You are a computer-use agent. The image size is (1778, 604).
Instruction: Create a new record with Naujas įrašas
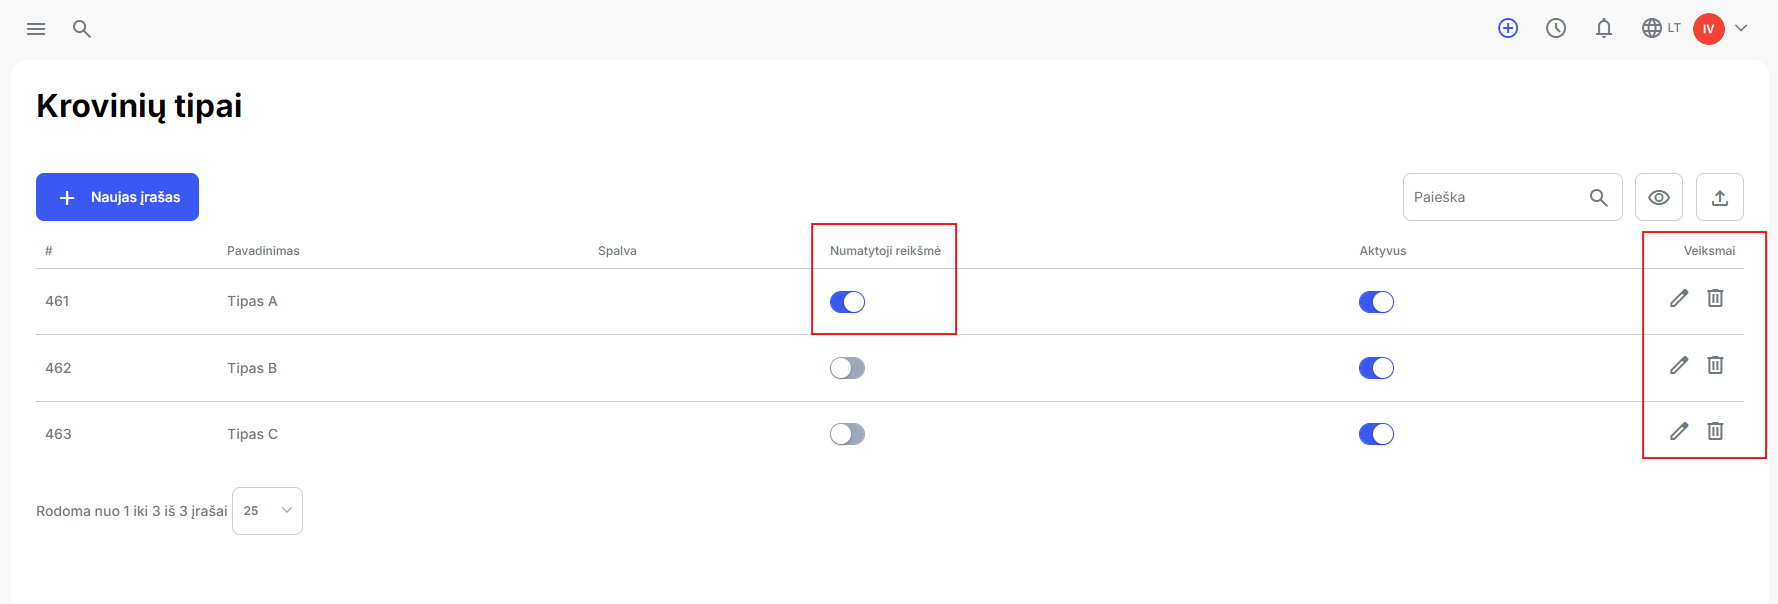pos(117,197)
